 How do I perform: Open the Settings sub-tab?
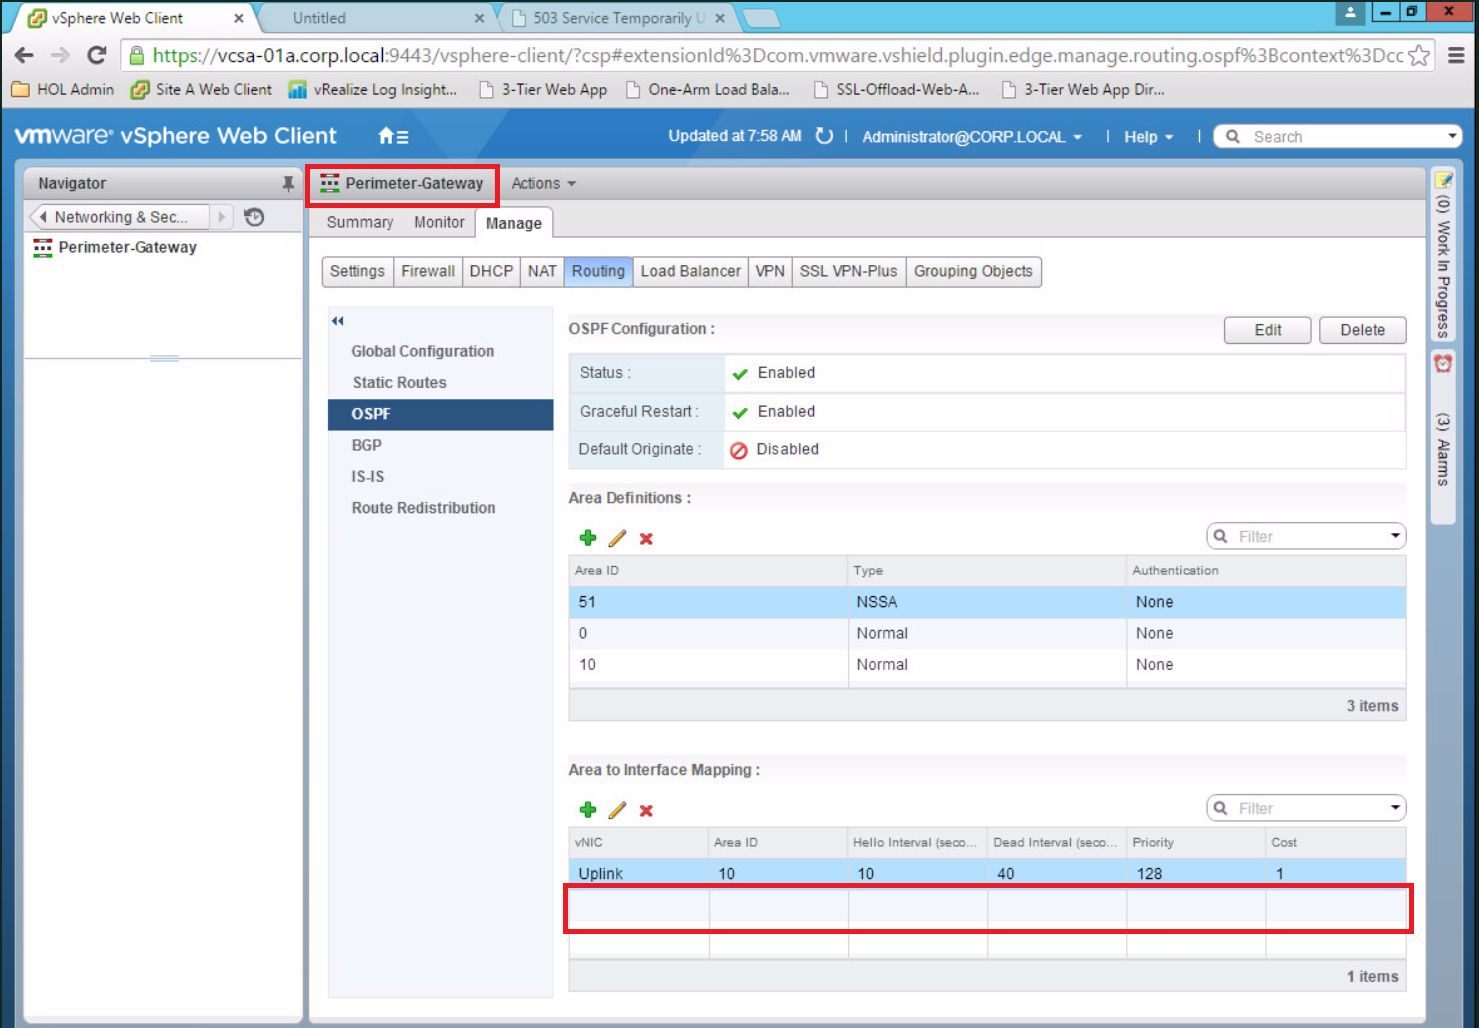coord(357,271)
